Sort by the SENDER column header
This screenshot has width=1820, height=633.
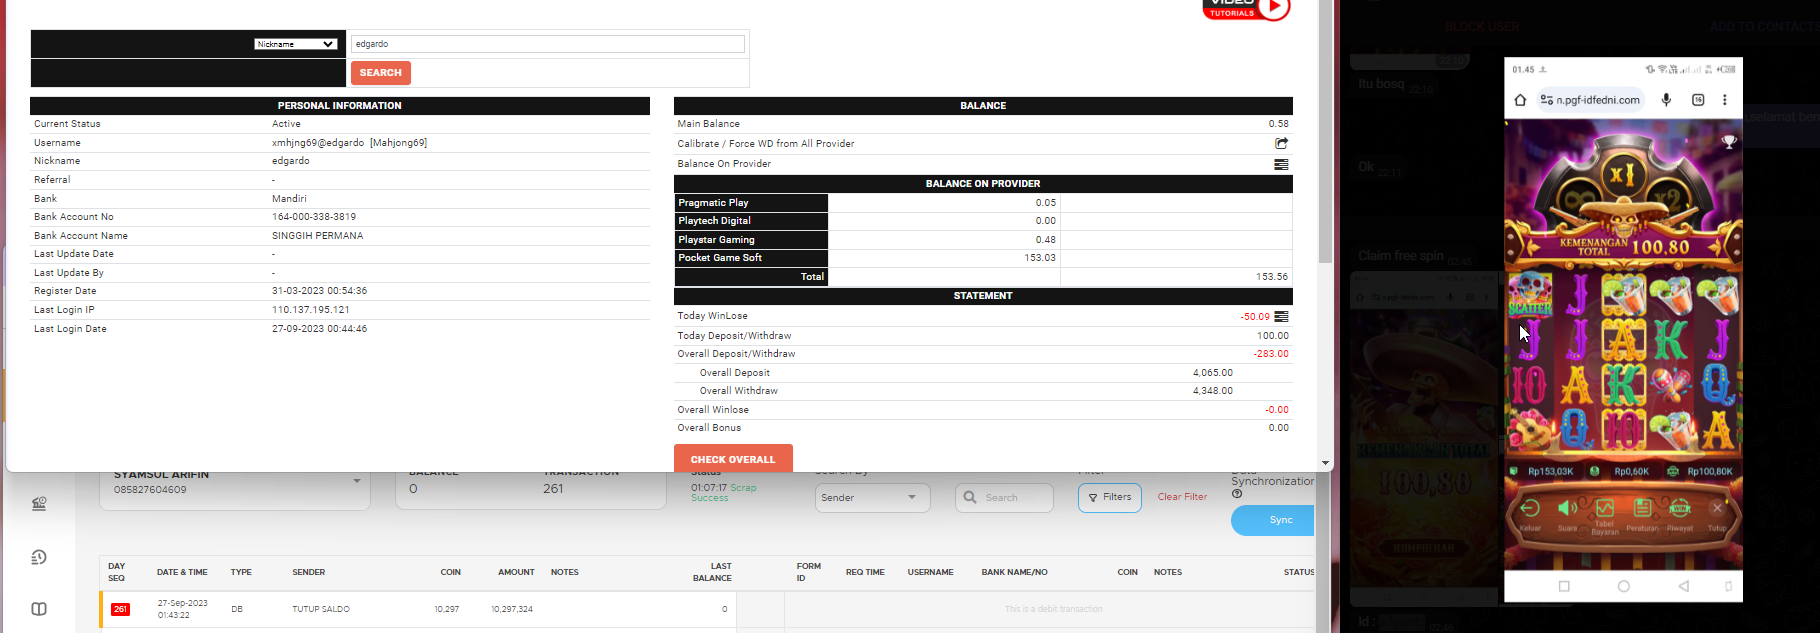point(309,573)
